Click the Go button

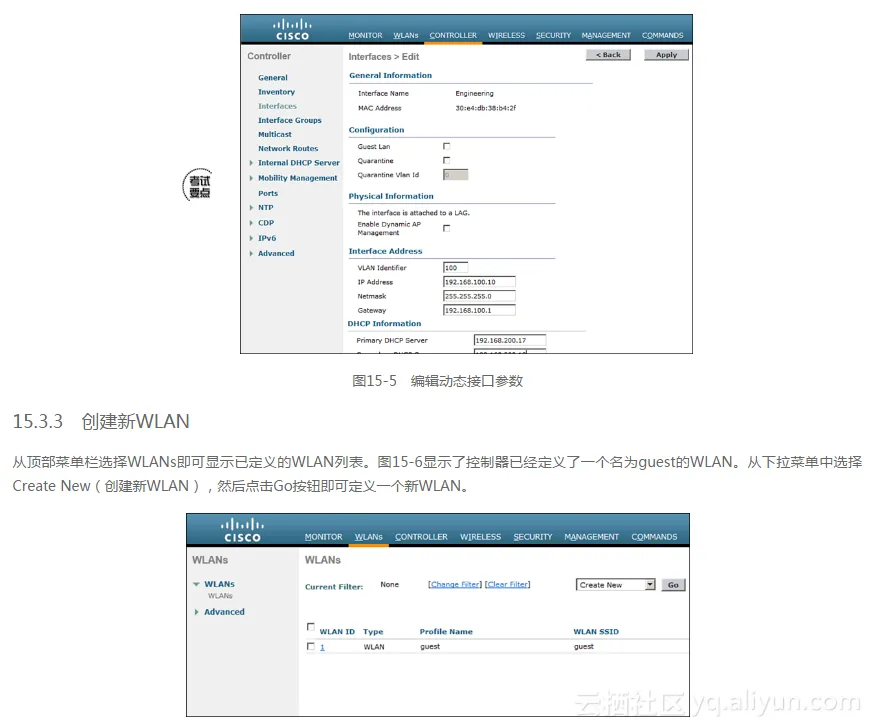[x=673, y=585]
